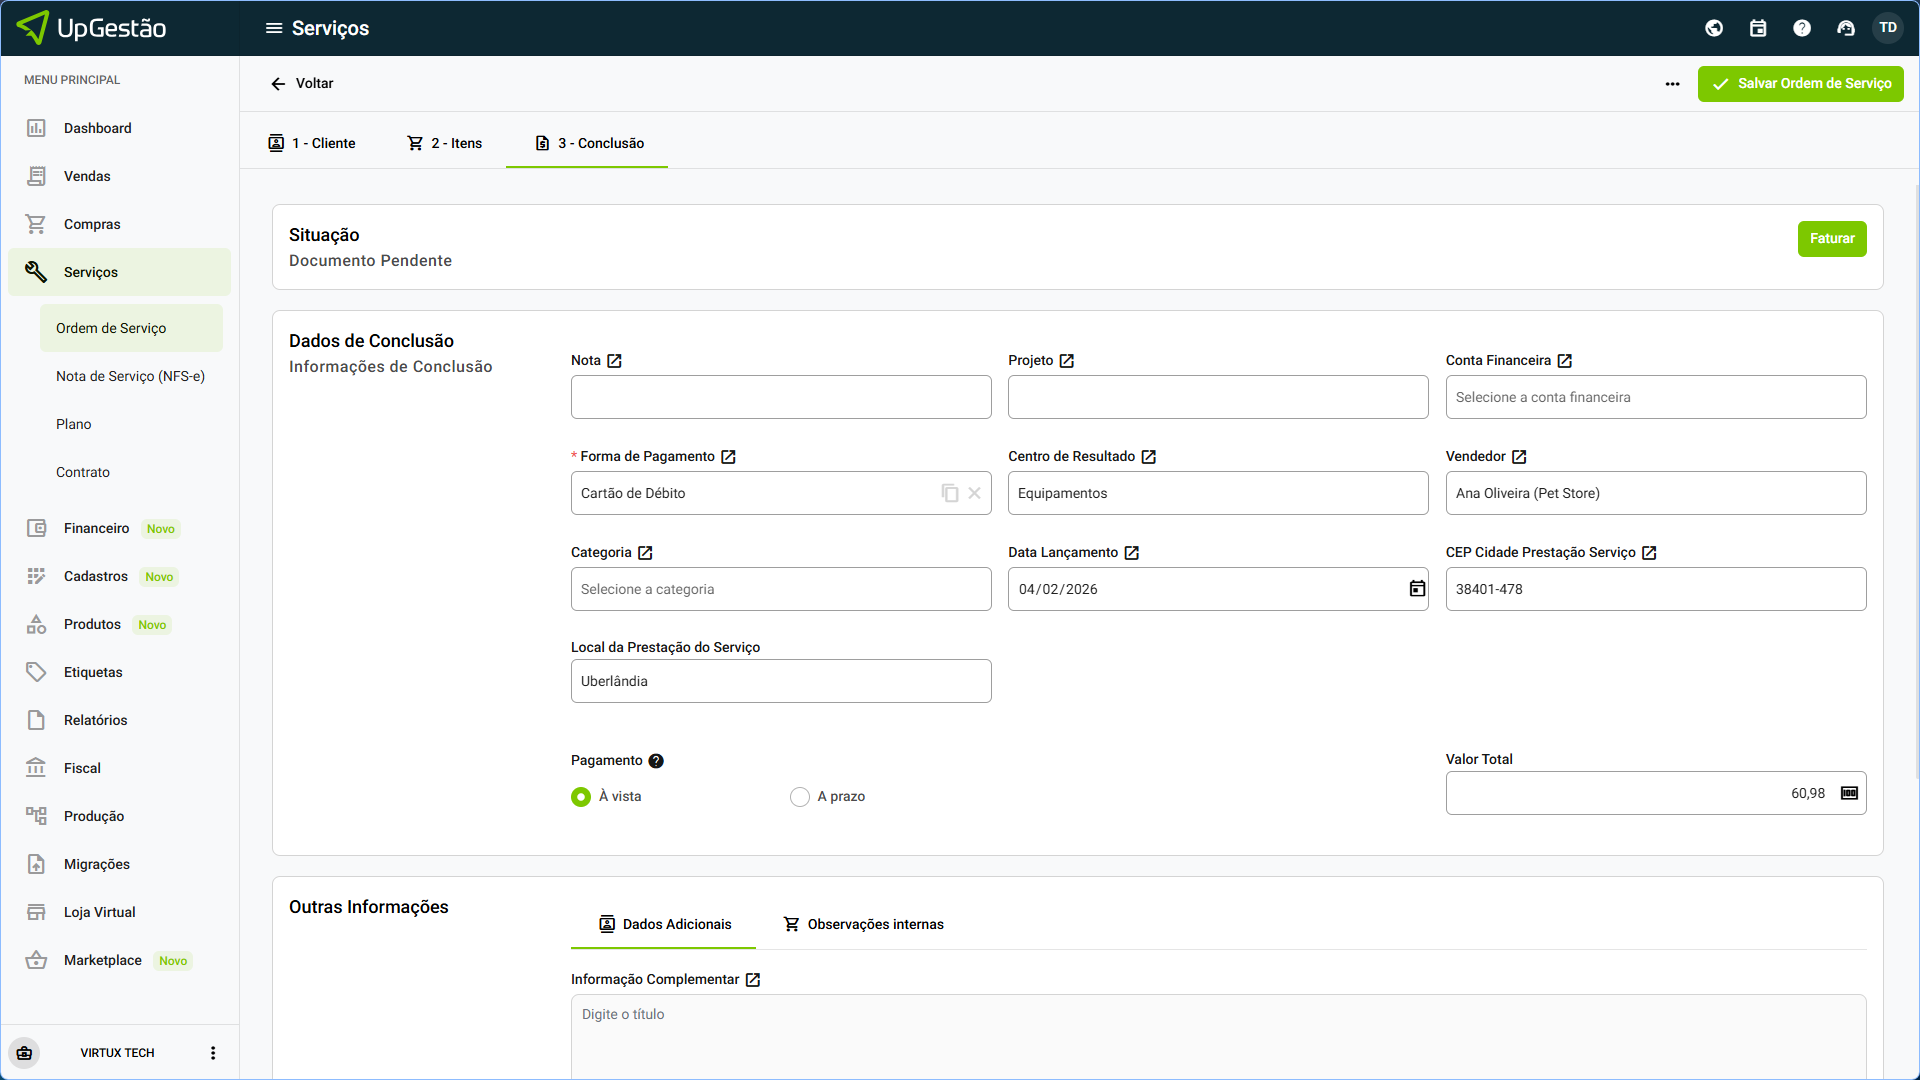The height and width of the screenshot is (1080, 1920).
Task: Open date picker for Data Lançamento
Action: [x=1417, y=589]
